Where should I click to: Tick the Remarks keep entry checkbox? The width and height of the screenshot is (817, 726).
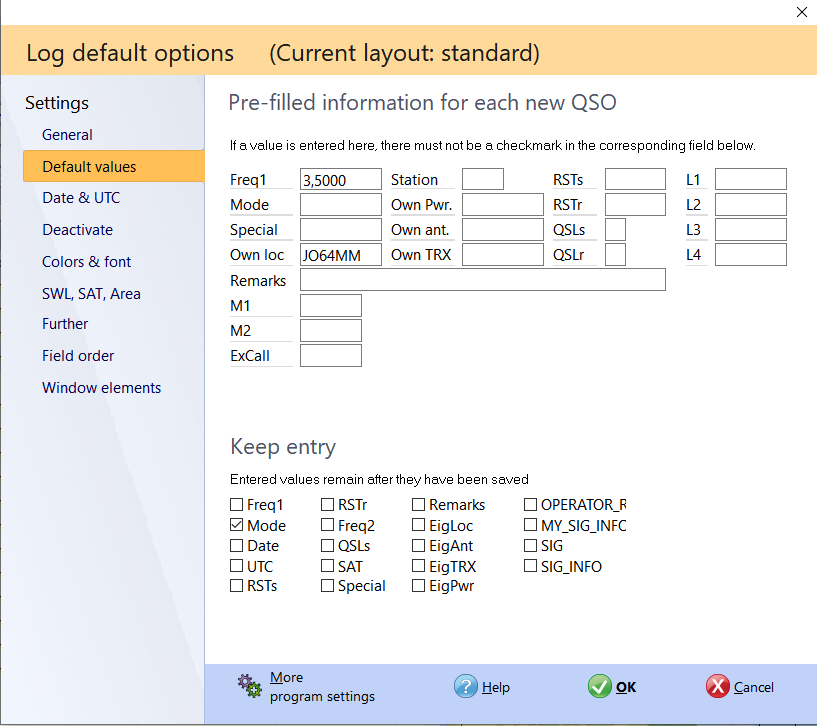coord(418,504)
